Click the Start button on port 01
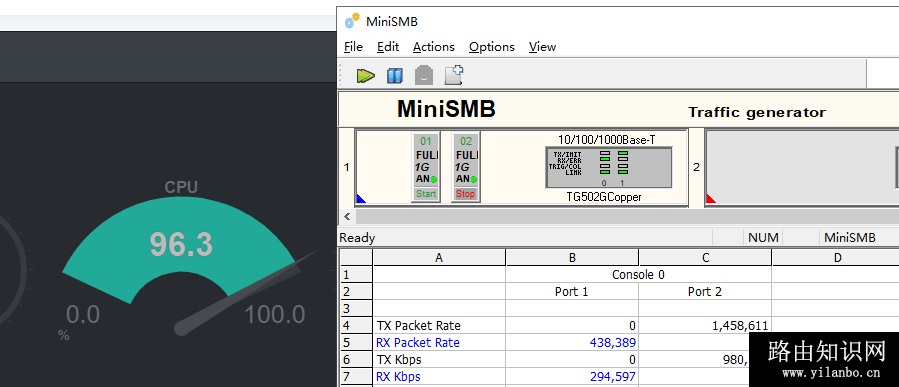 [426, 194]
